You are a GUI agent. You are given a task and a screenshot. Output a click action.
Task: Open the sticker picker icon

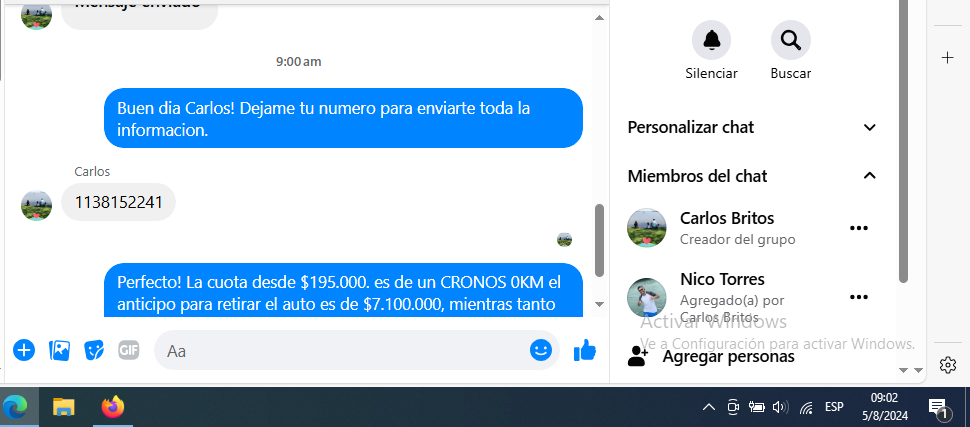click(x=94, y=350)
